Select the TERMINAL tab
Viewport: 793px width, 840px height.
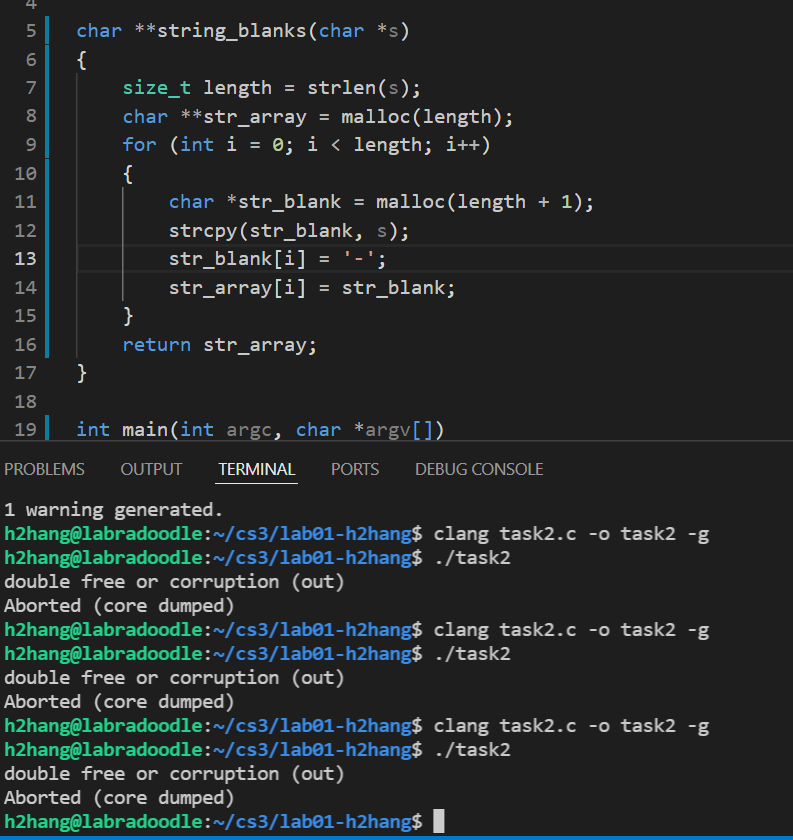point(256,469)
